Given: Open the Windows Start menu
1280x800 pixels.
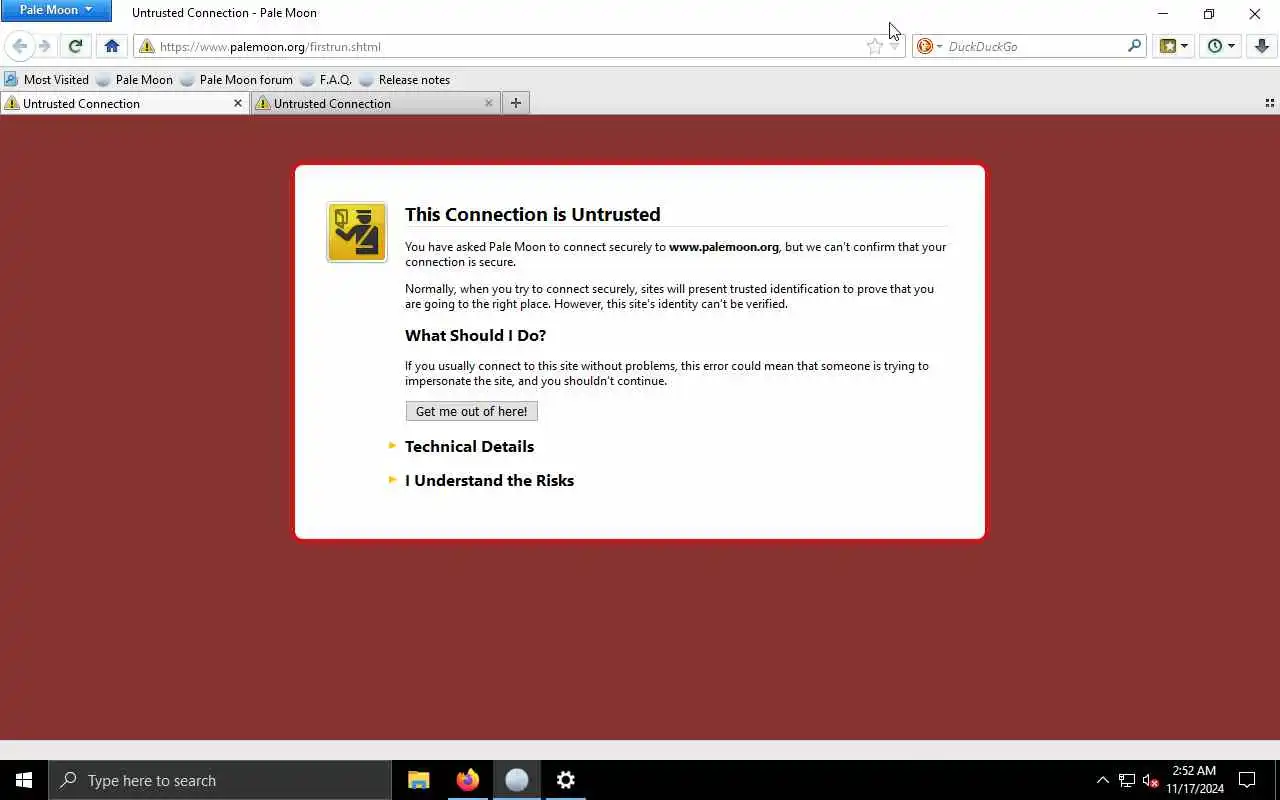Looking at the screenshot, I should coord(24,780).
